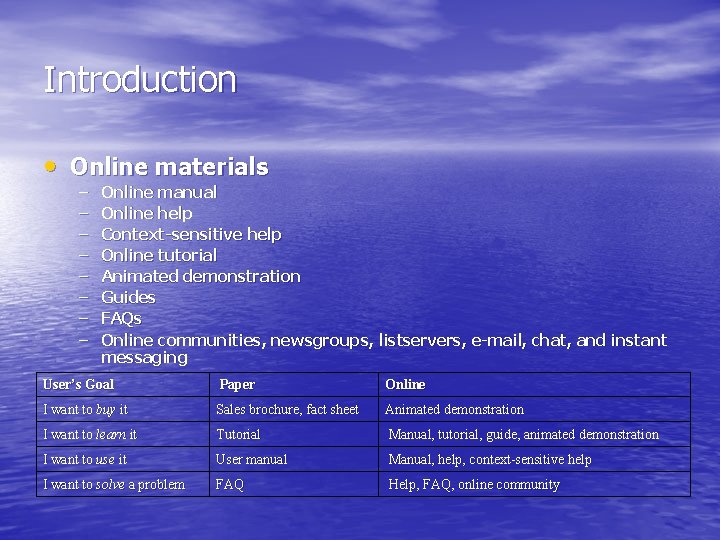Click the FAQs bullet item
This screenshot has width=720, height=540.
point(121,319)
